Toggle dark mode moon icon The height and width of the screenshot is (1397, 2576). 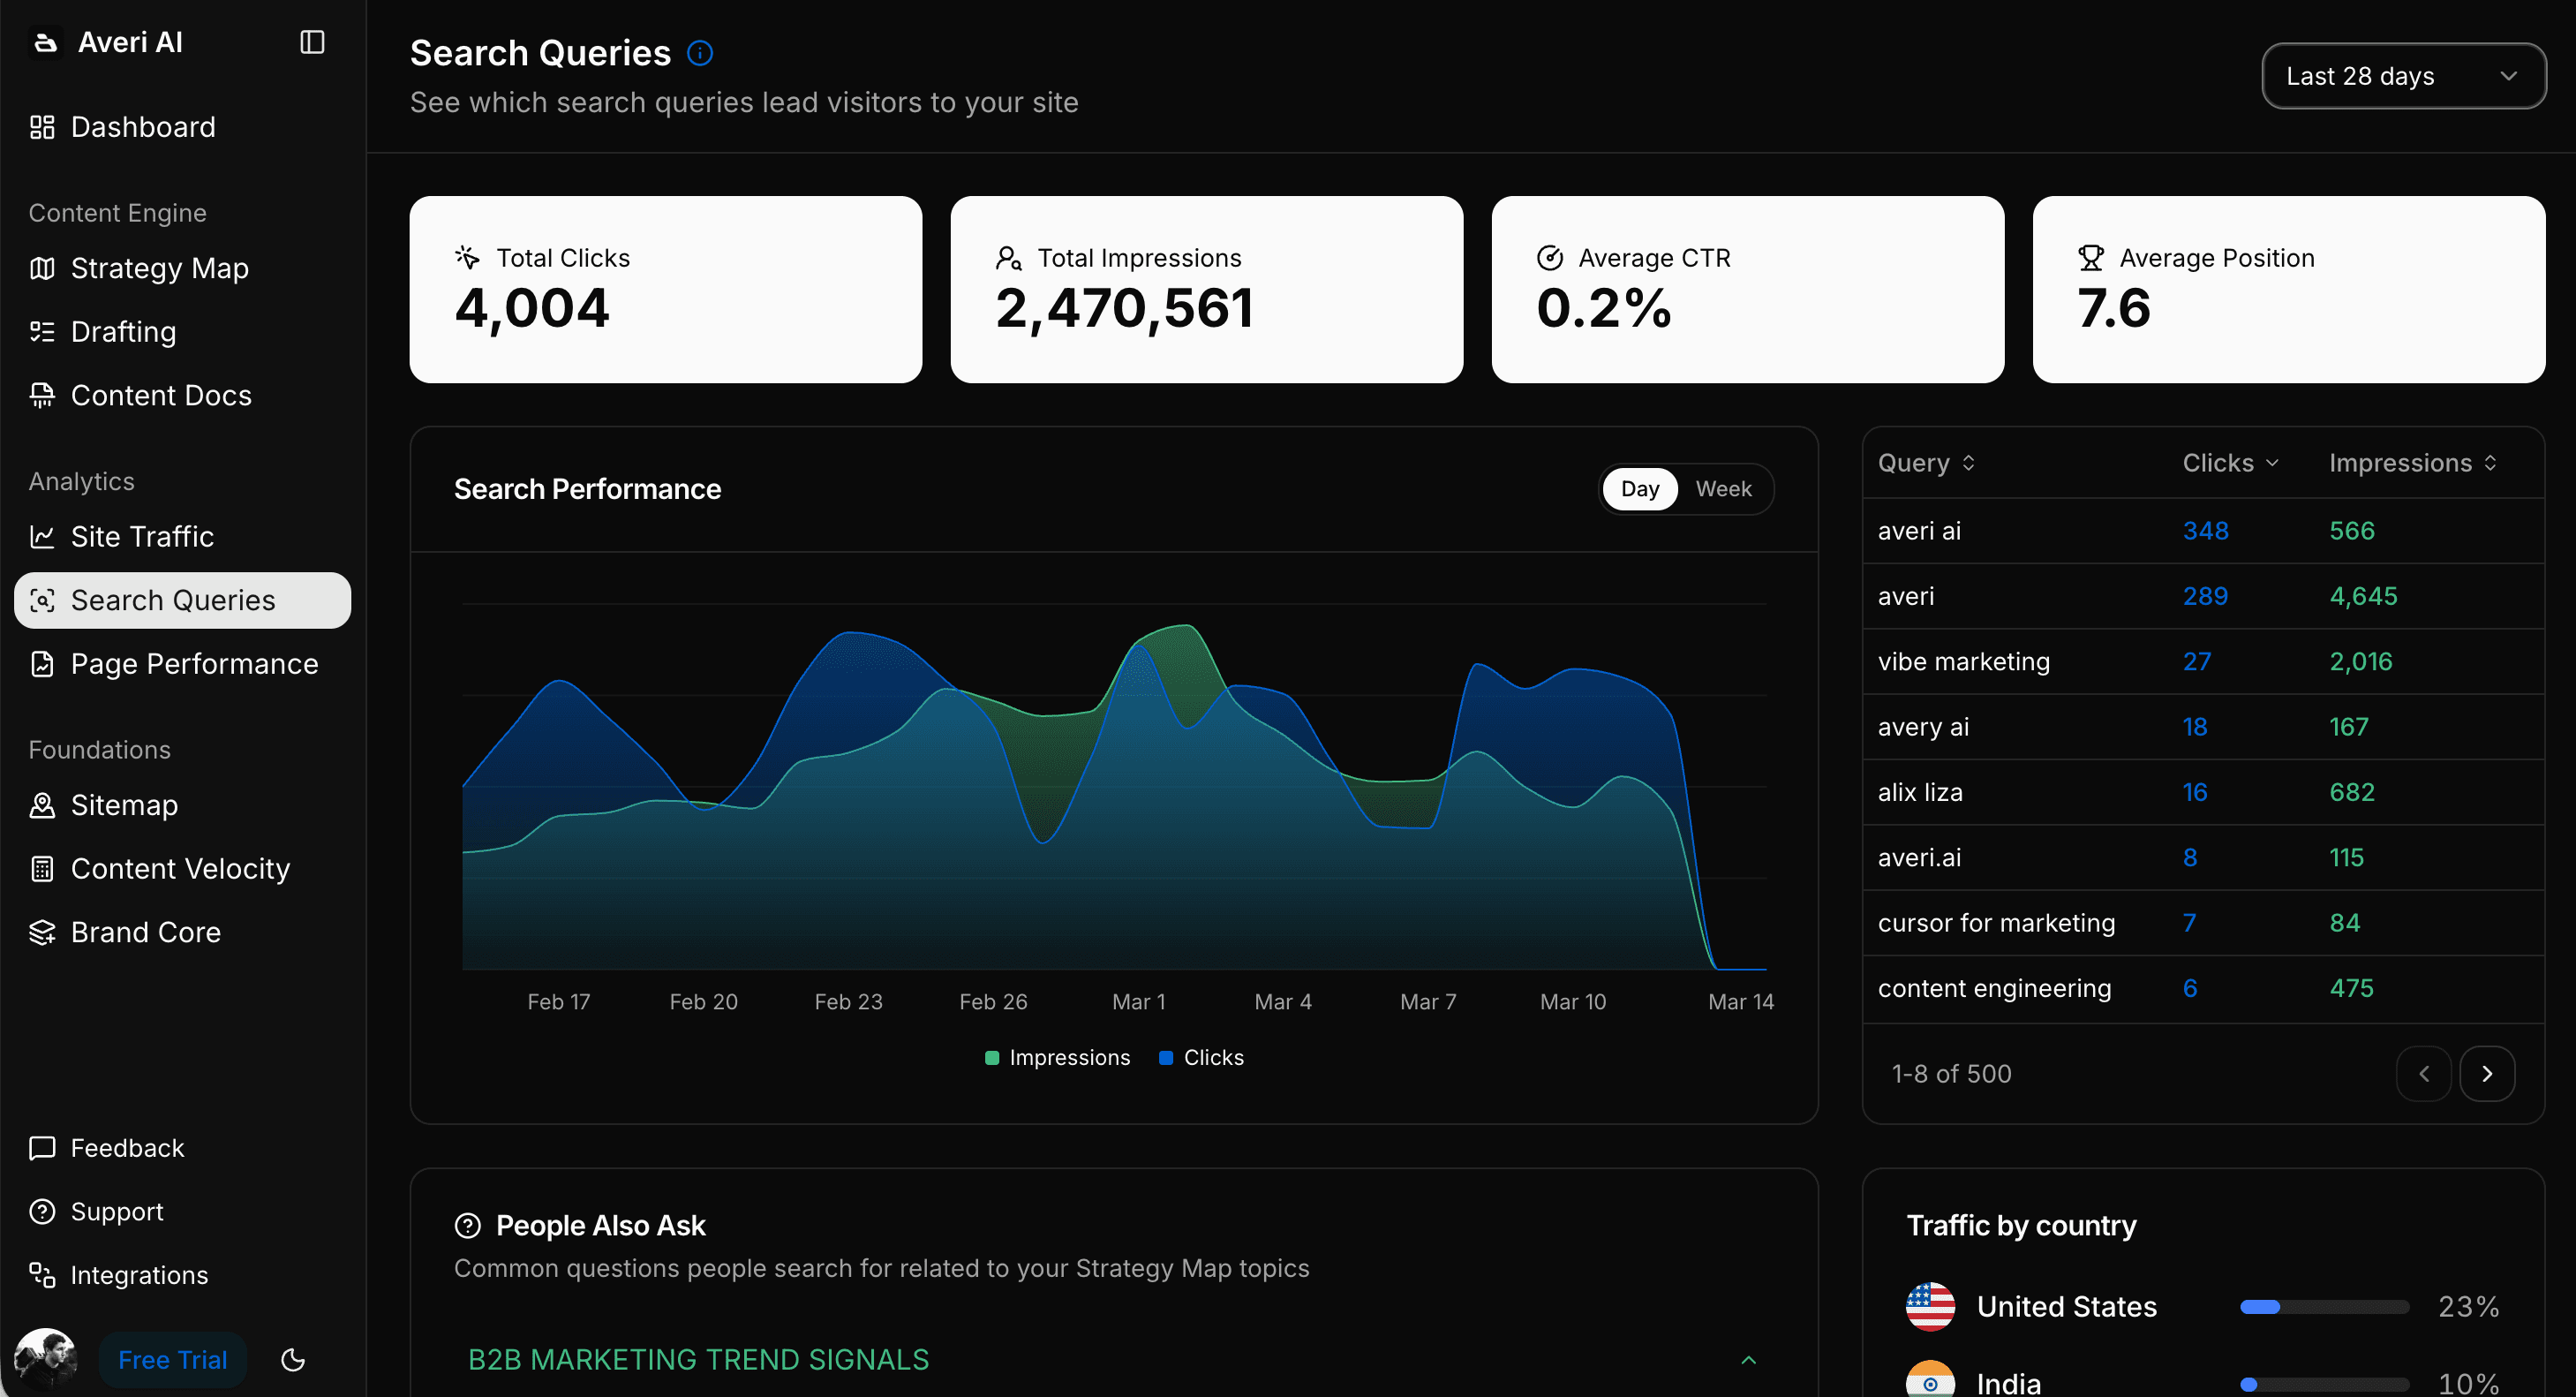click(x=293, y=1360)
